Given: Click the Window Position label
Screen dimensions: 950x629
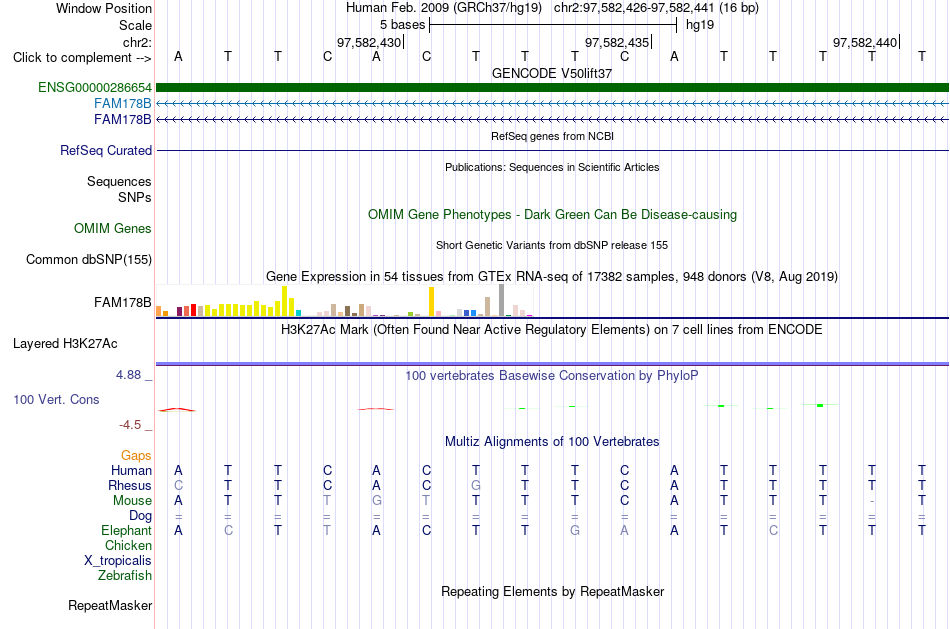Looking at the screenshot, I should coord(104,8).
